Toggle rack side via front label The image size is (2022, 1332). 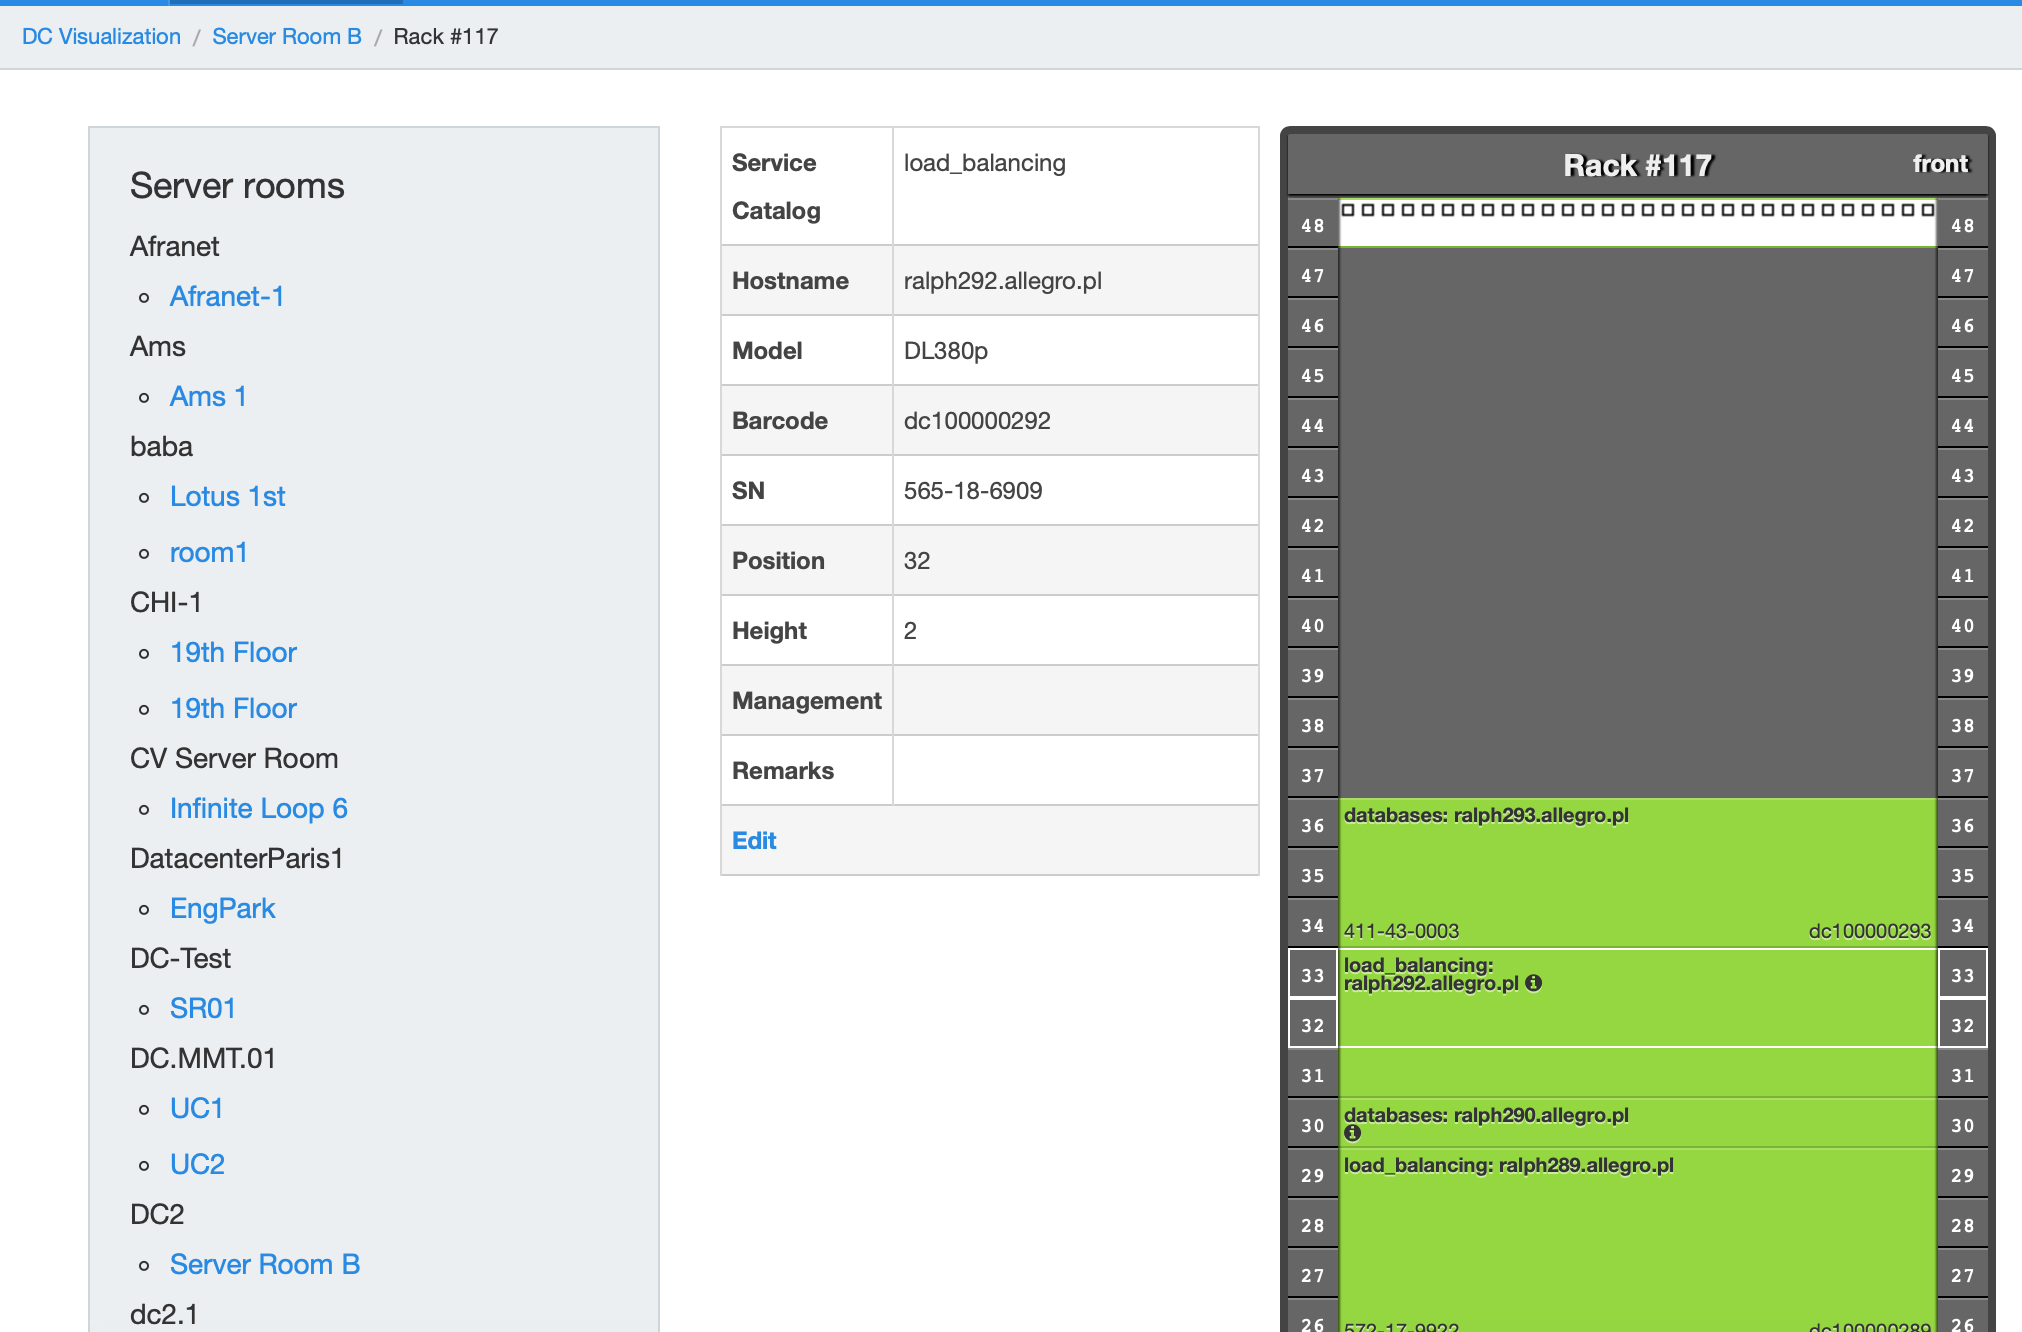click(1939, 164)
